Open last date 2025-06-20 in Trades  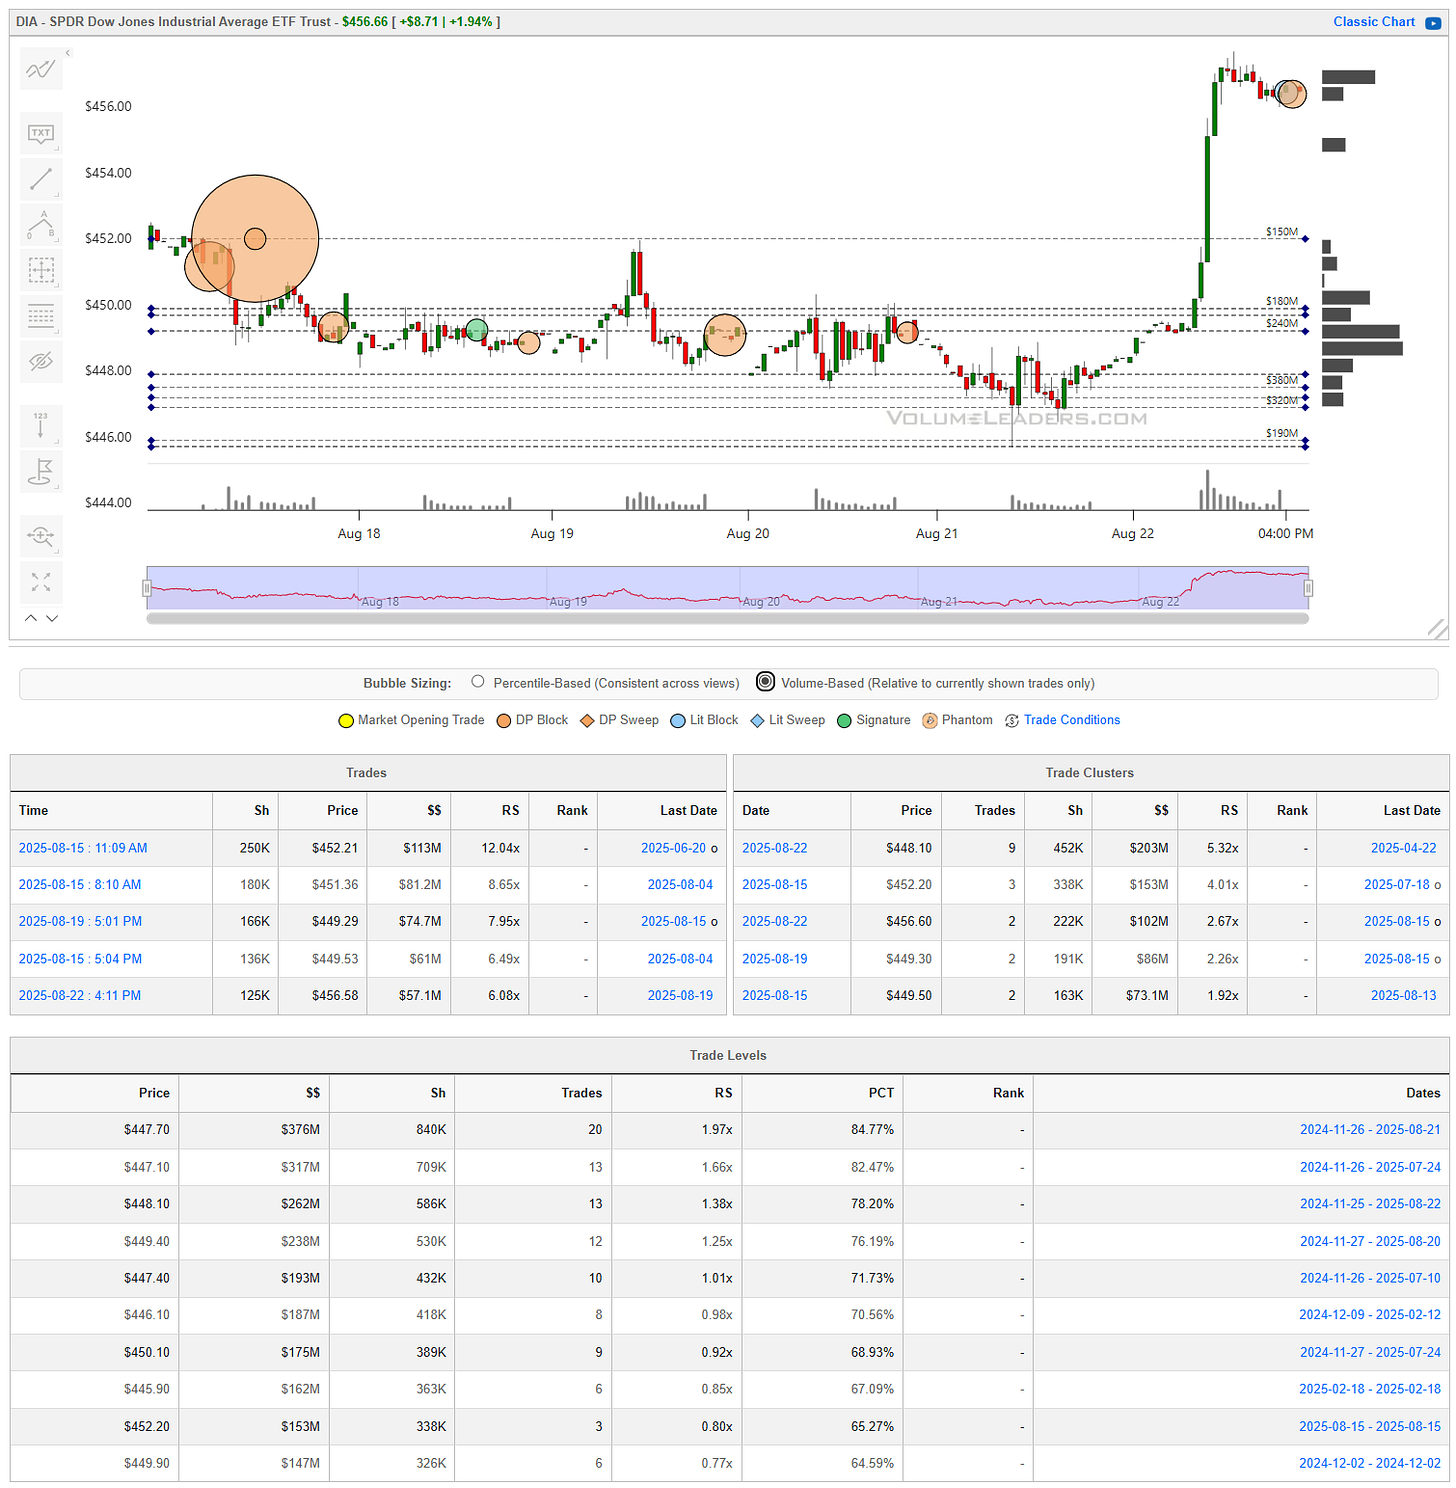673,848
